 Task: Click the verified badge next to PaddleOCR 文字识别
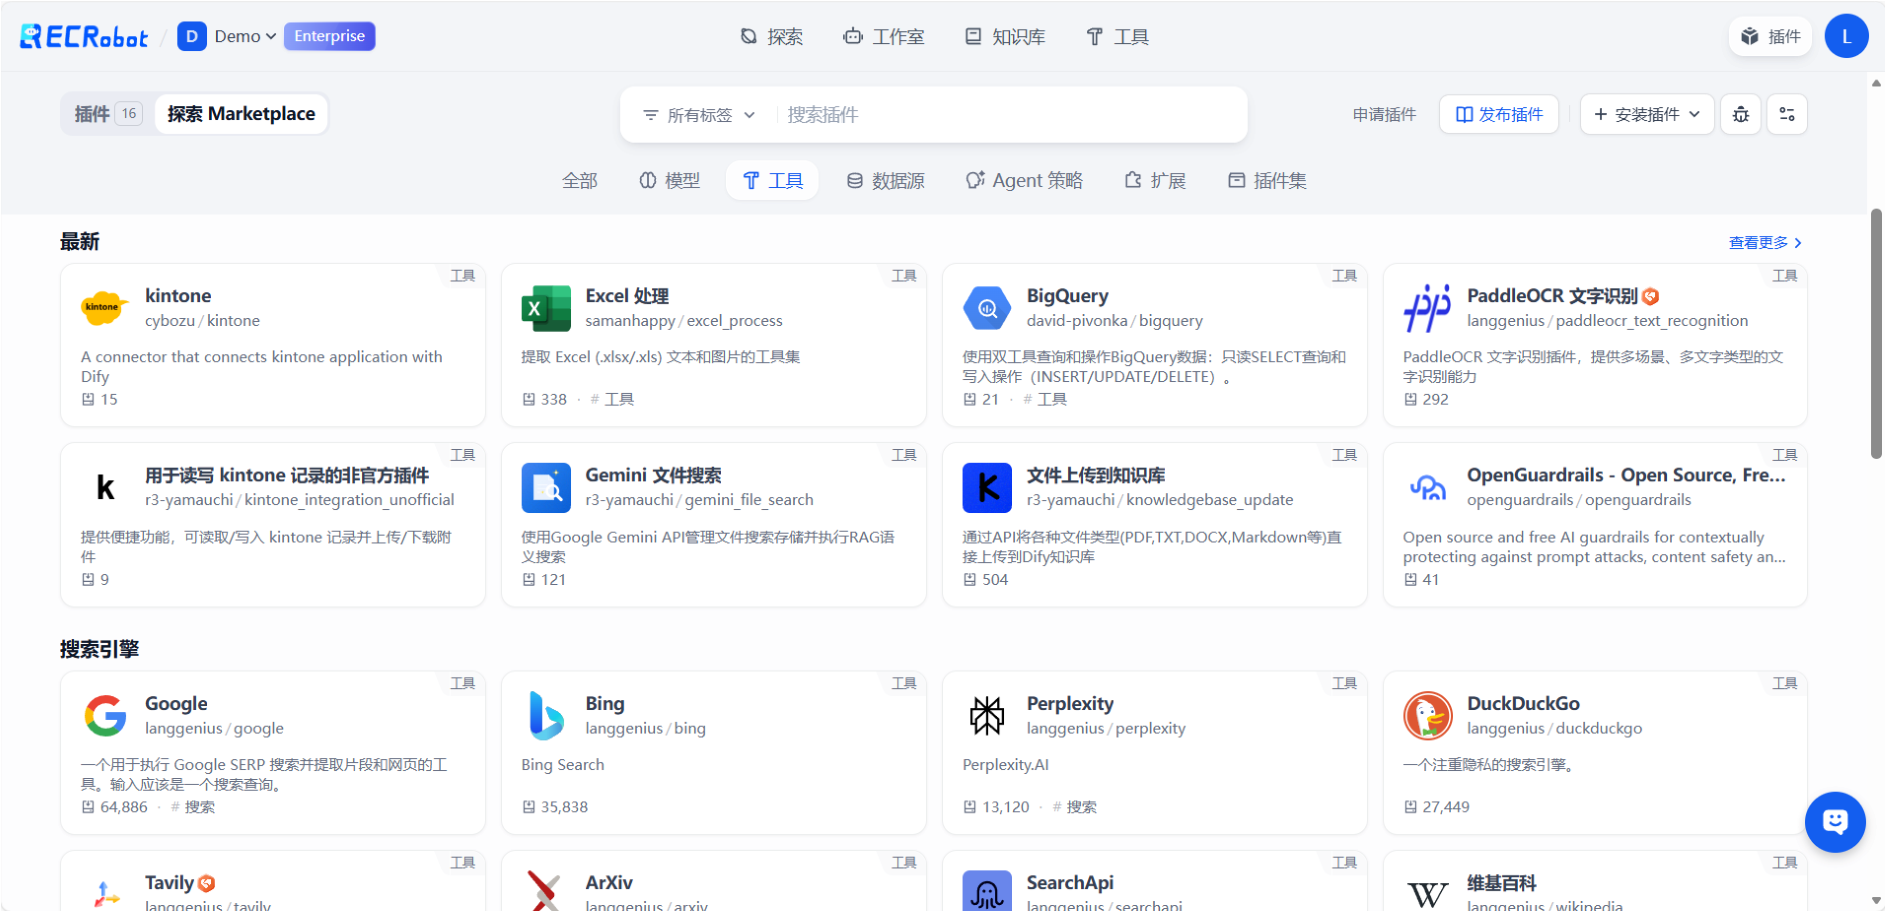coord(1651,296)
